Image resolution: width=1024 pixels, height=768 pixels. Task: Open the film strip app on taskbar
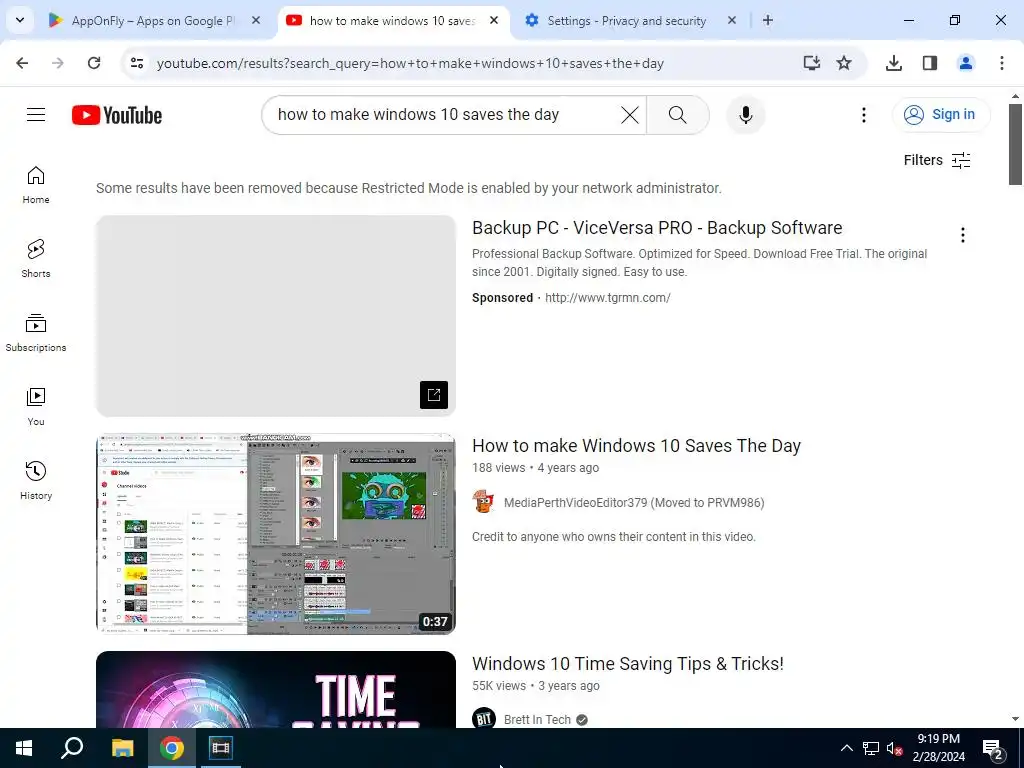point(220,748)
